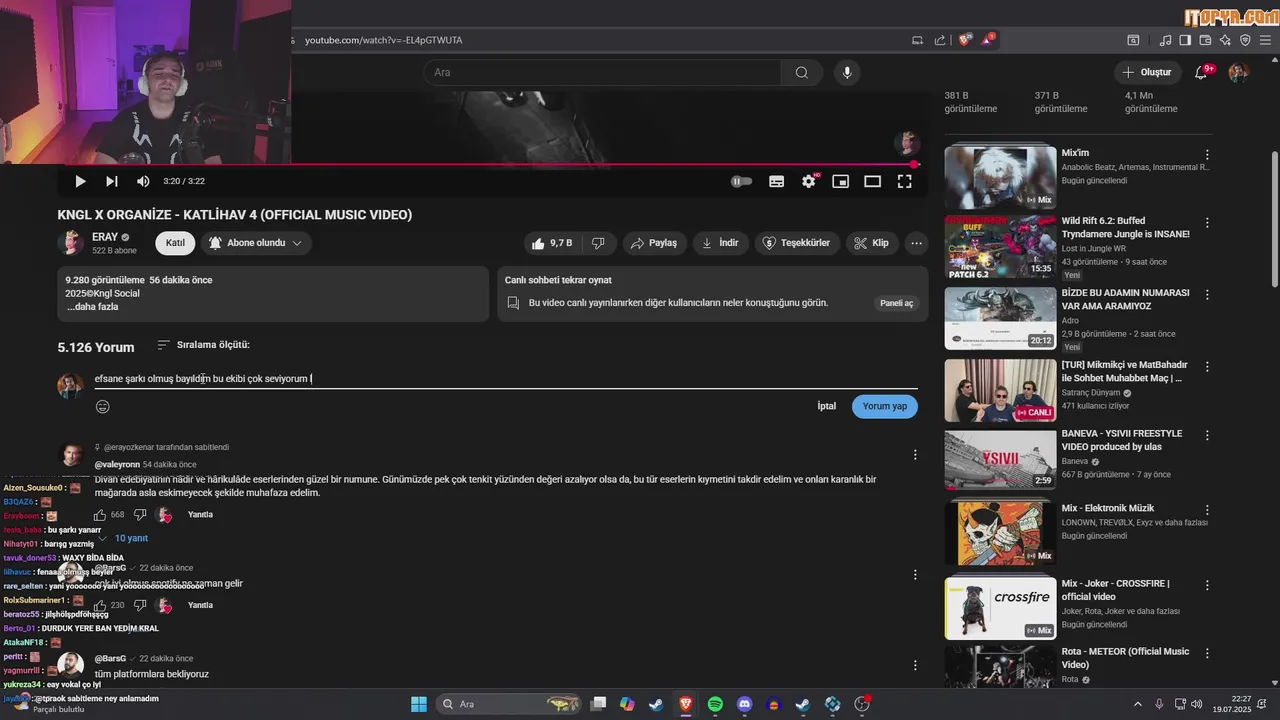Viewport: 1280px width, 720px height.
Task: Enable theater mode view
Action: point(872,181)
